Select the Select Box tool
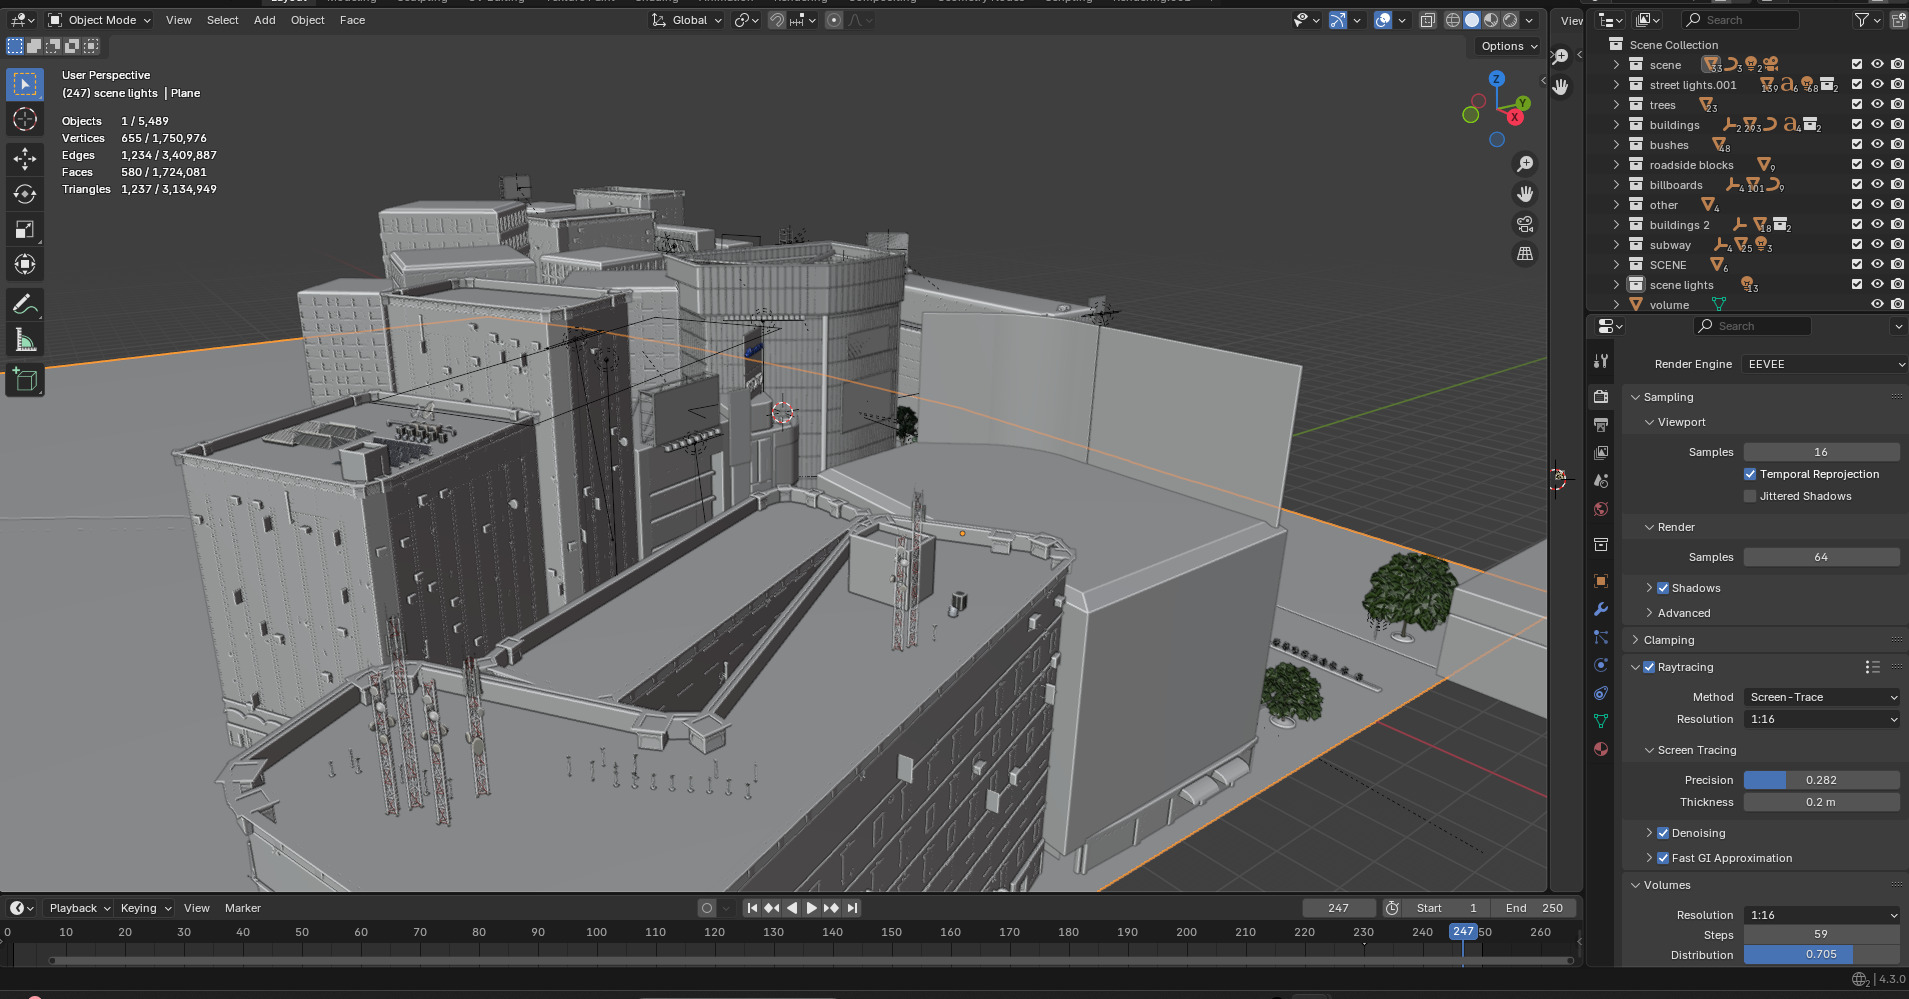 pos(25,84)
